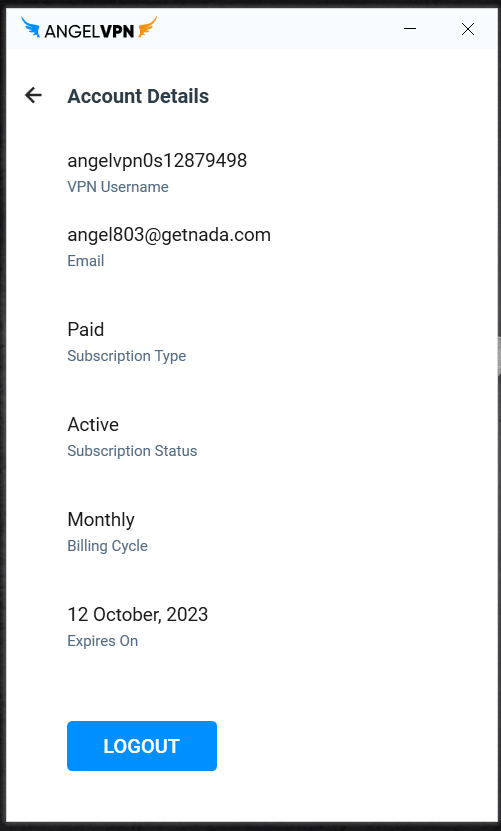Click the LOGOUT button
Screen dimensions: 501x831
(x=142, y=746)
